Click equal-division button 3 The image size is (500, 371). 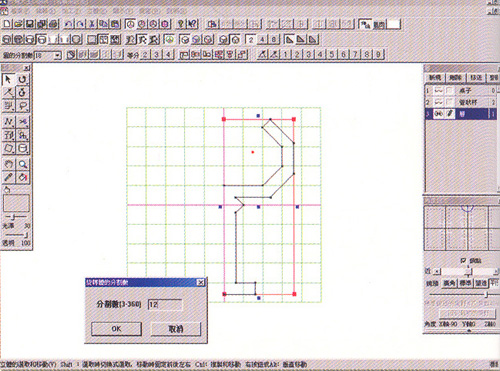coord(157,54)
